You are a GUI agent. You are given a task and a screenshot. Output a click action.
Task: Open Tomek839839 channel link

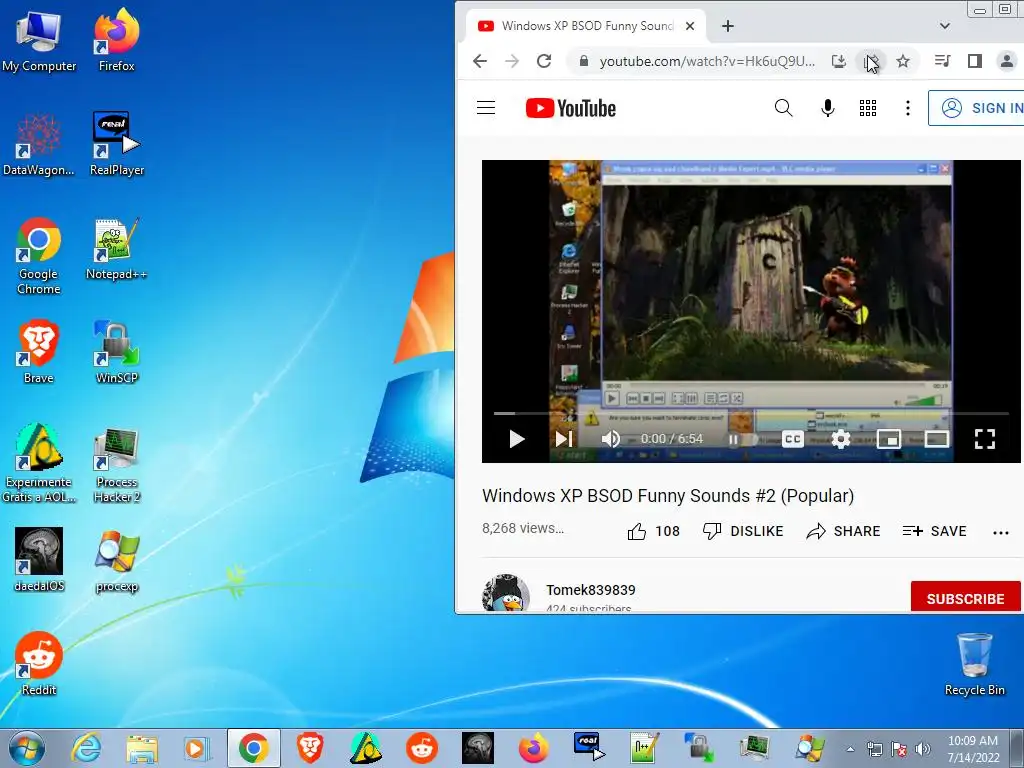[x=590, y=590]
